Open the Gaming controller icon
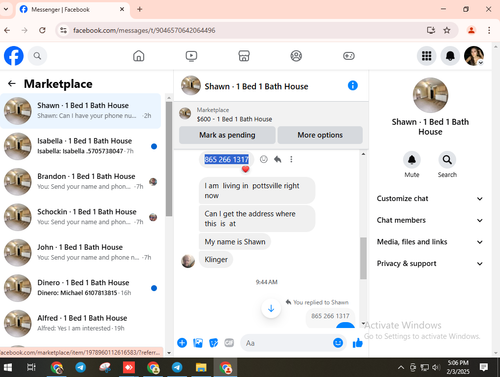The height and width of the screenshot is (377, 500). (349, 56)
